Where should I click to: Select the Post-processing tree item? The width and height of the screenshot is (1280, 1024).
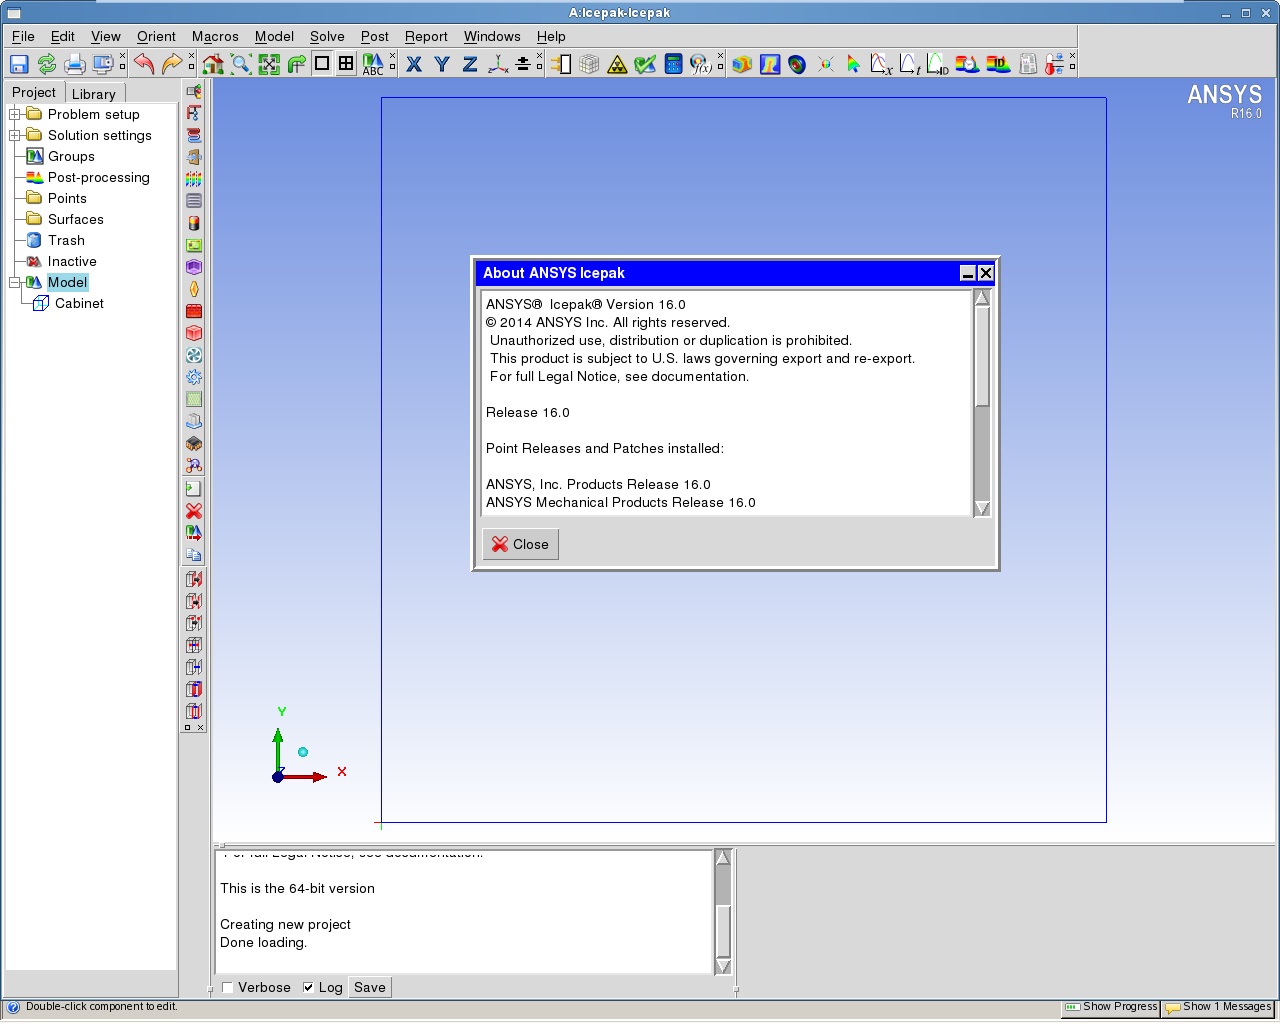[98, 177]
